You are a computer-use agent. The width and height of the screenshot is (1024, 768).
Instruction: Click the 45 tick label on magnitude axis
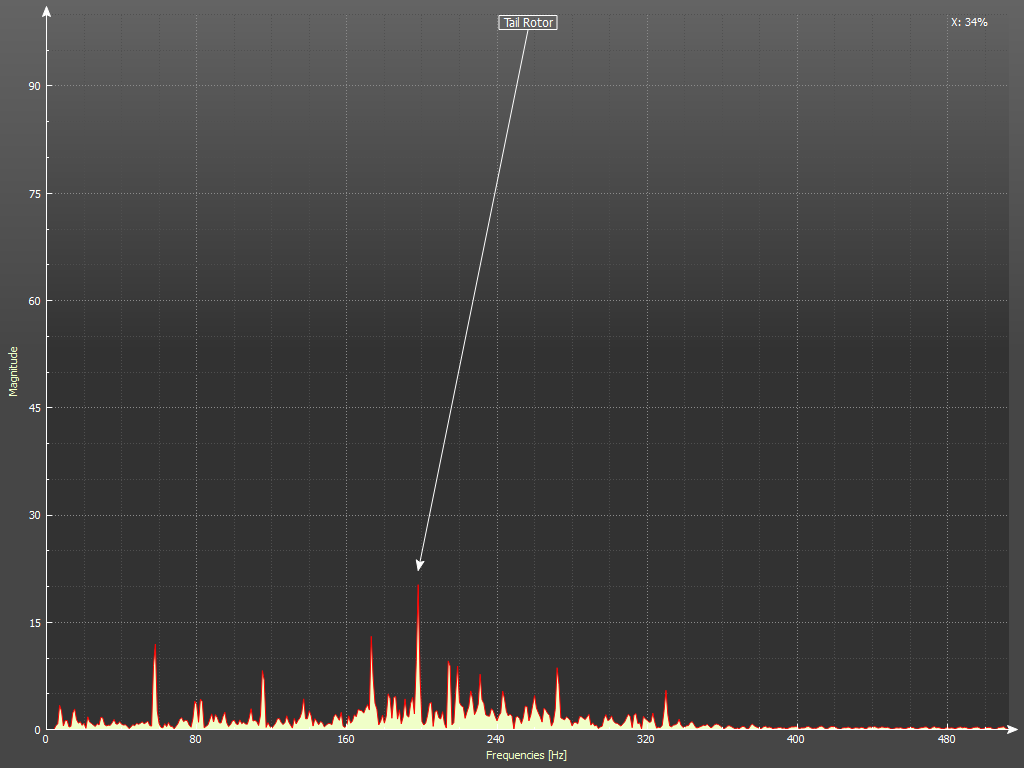point(34,408)
